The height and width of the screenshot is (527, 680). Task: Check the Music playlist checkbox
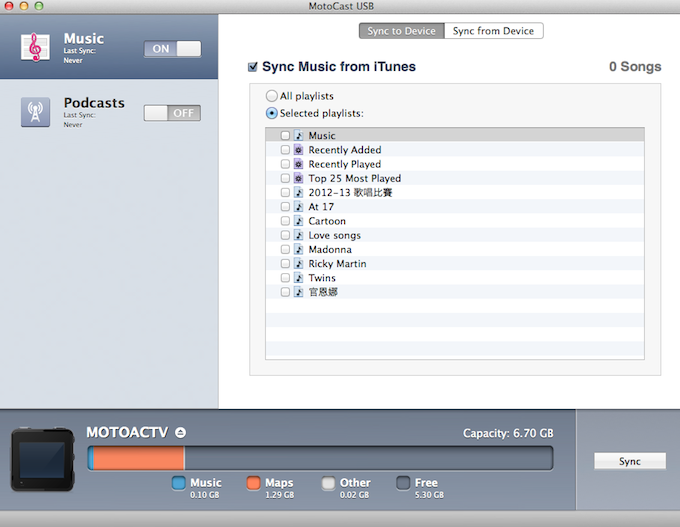[285, 135]
